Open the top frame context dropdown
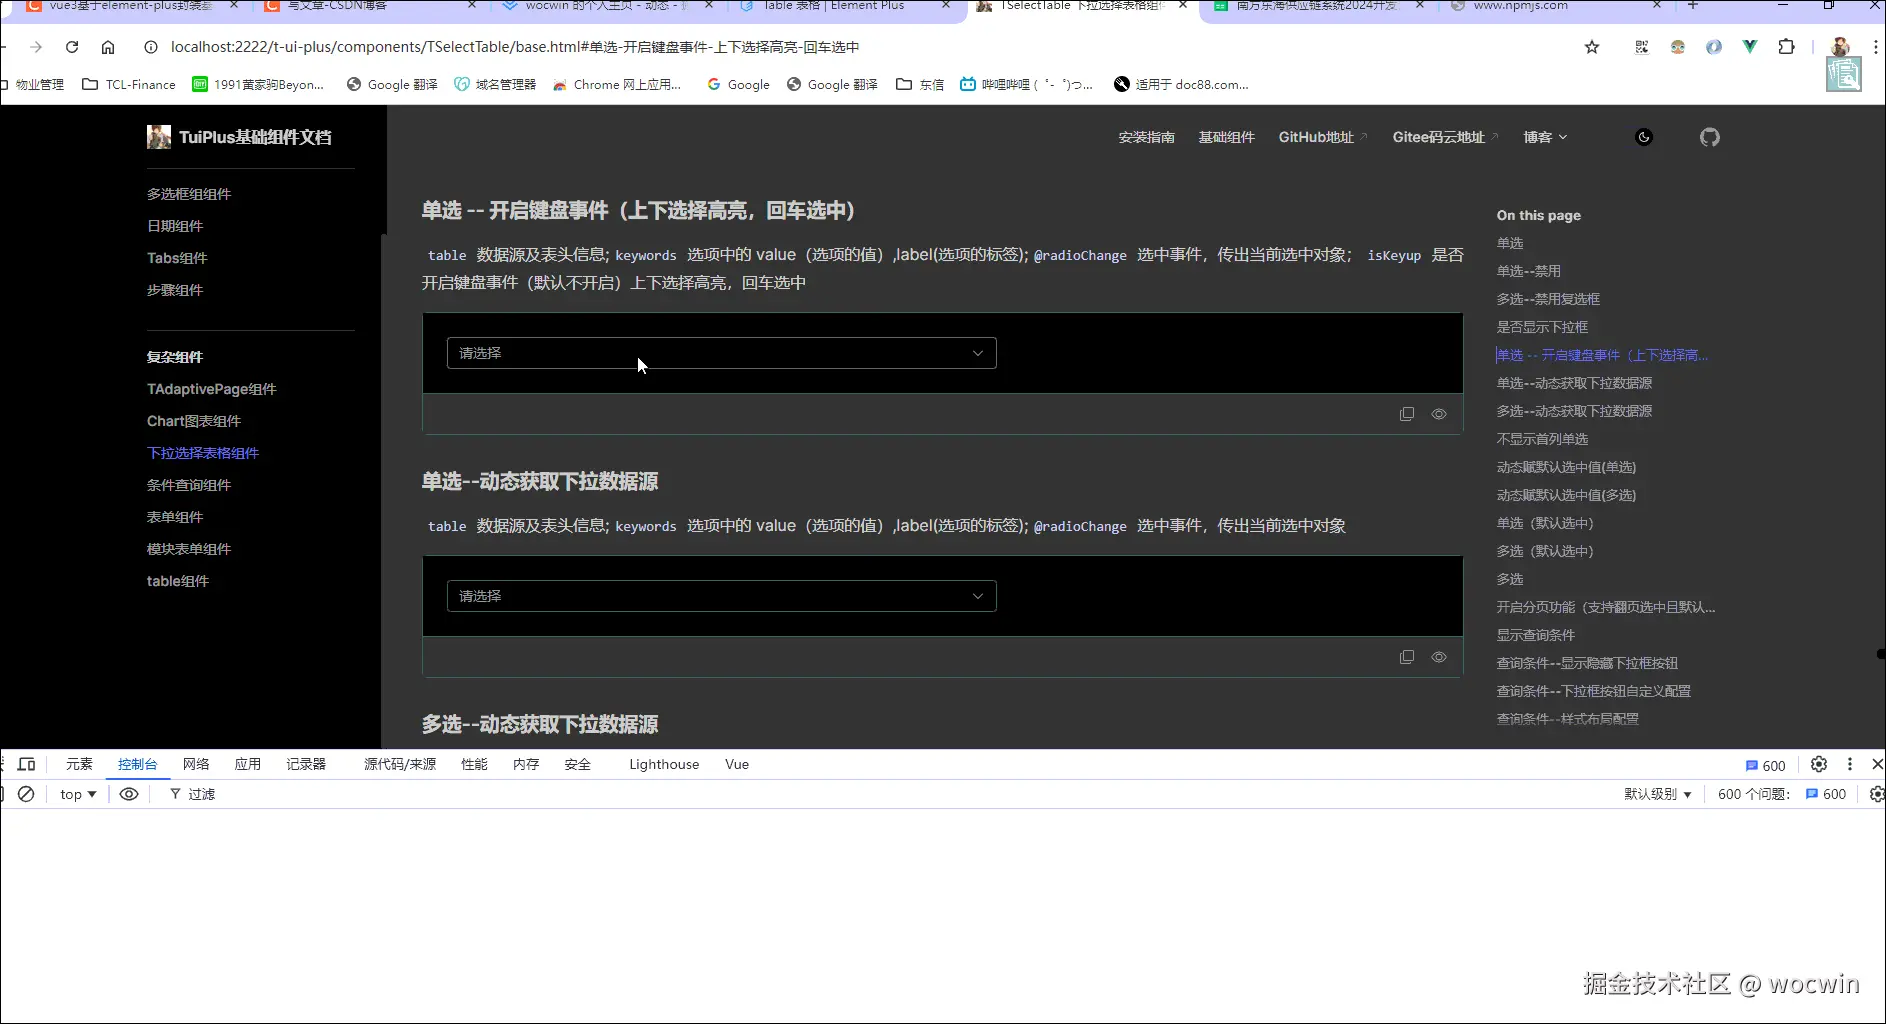 tap(75, 793)
